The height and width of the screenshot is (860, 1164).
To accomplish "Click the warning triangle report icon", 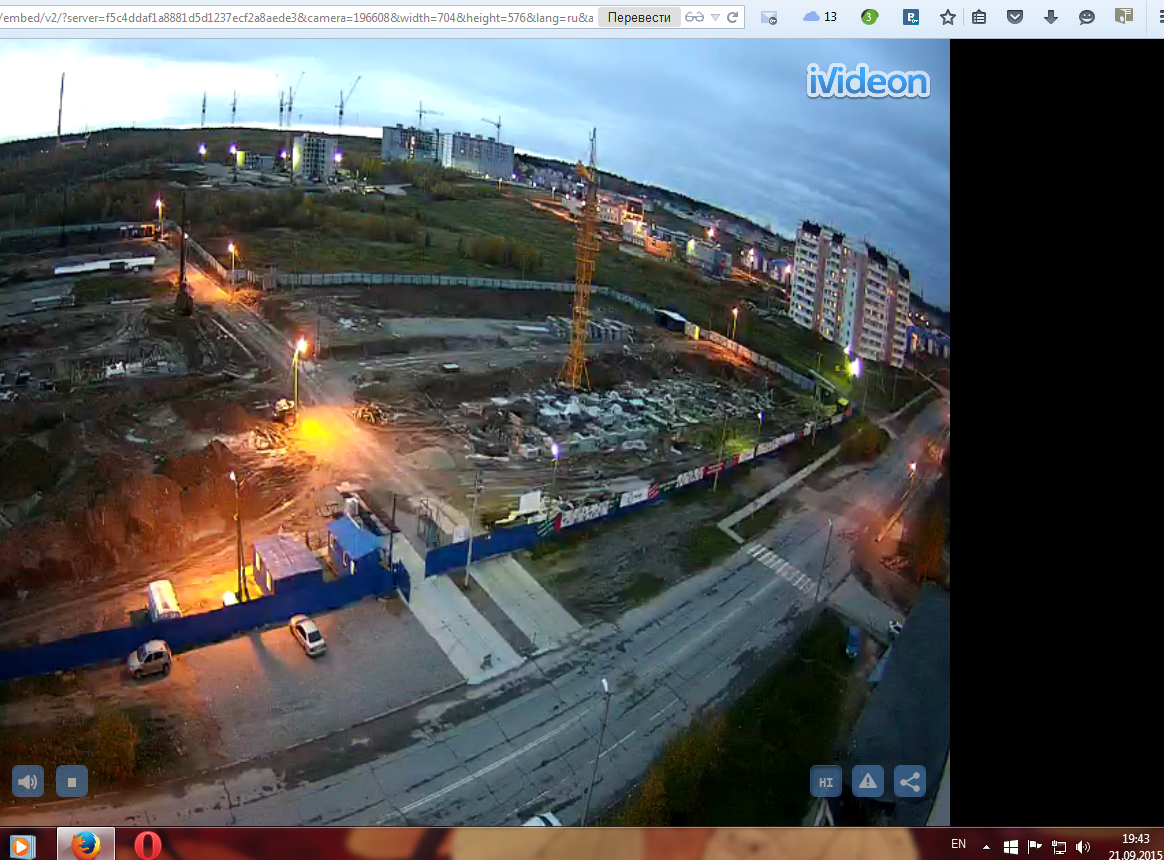I will point(867,781).
